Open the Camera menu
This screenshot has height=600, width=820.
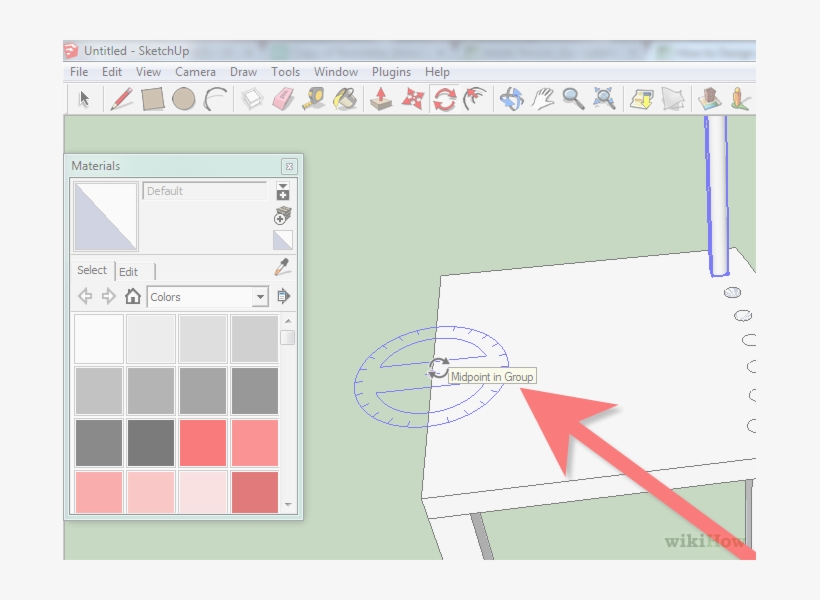[195, 72]
